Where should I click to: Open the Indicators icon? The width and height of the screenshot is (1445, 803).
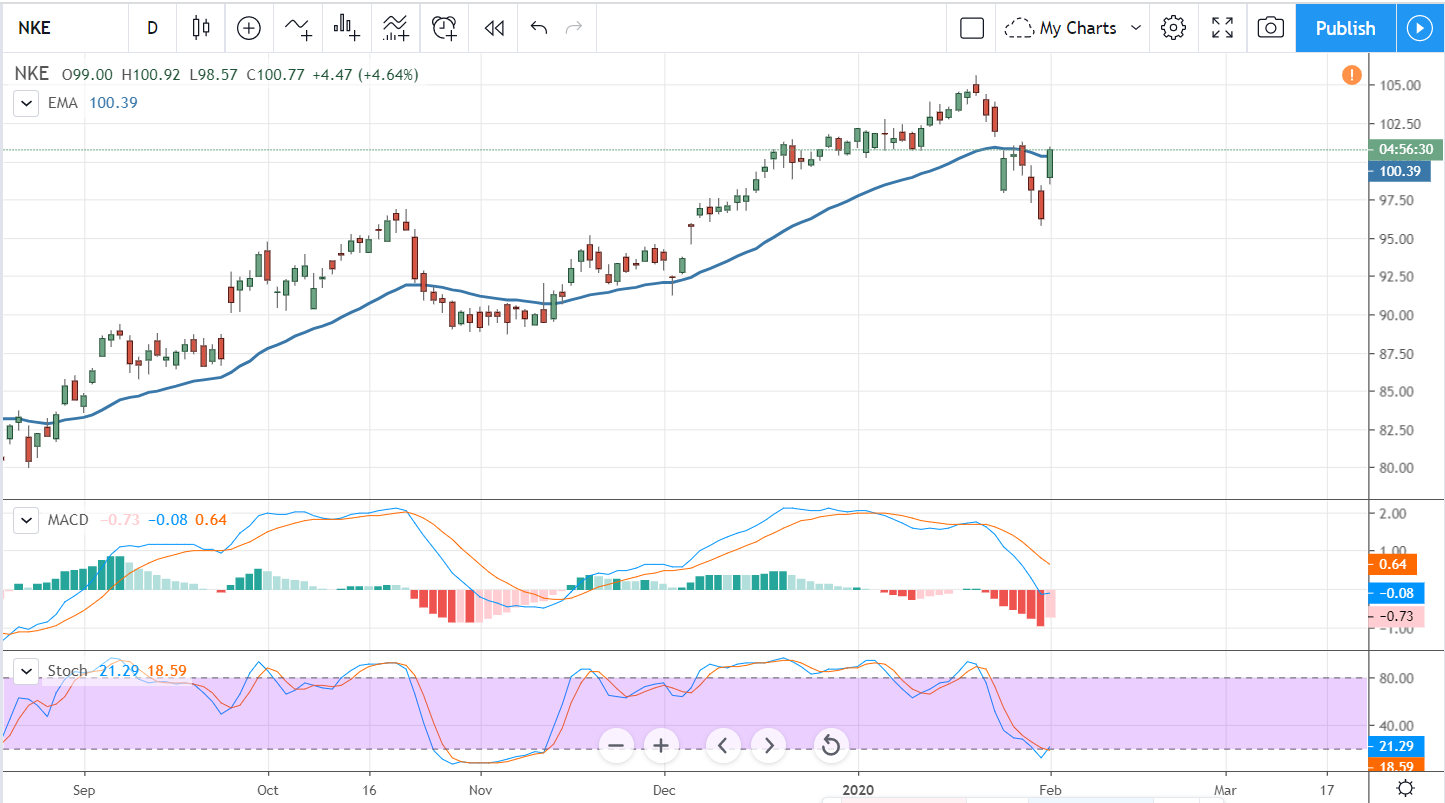tap(298, 28)
